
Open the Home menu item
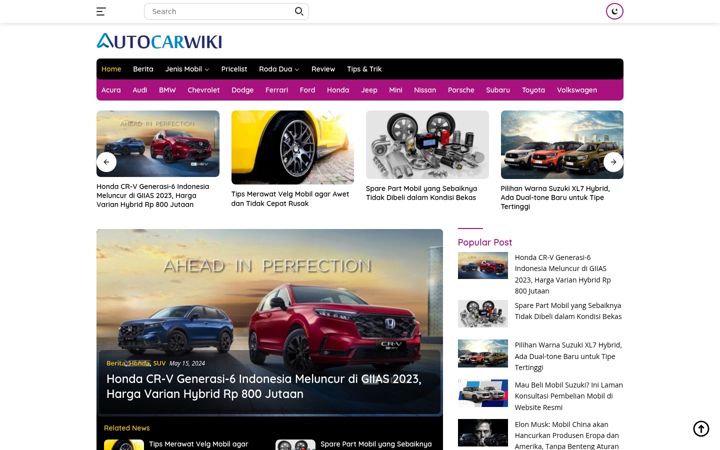pyautogui.click(x=111, y=69)
